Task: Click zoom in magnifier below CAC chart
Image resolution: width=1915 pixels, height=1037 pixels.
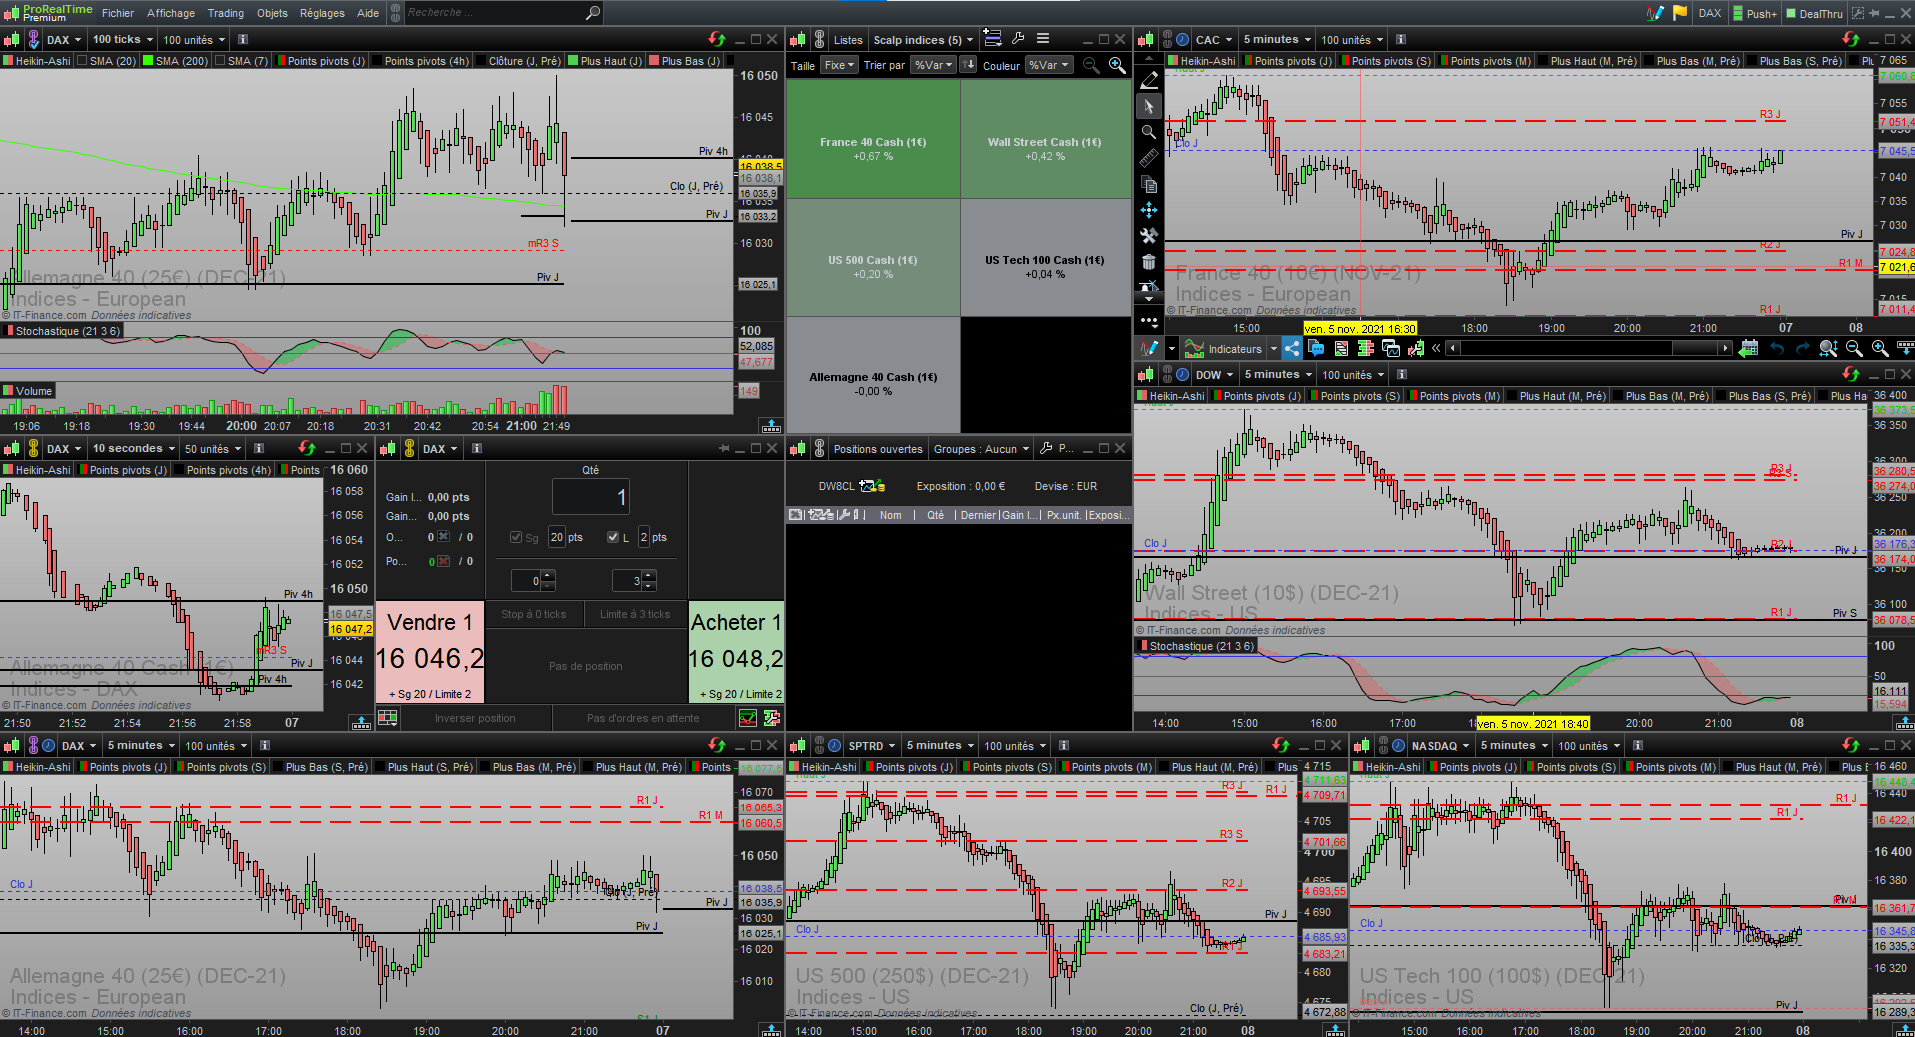Action: [x=1880, y=348]
